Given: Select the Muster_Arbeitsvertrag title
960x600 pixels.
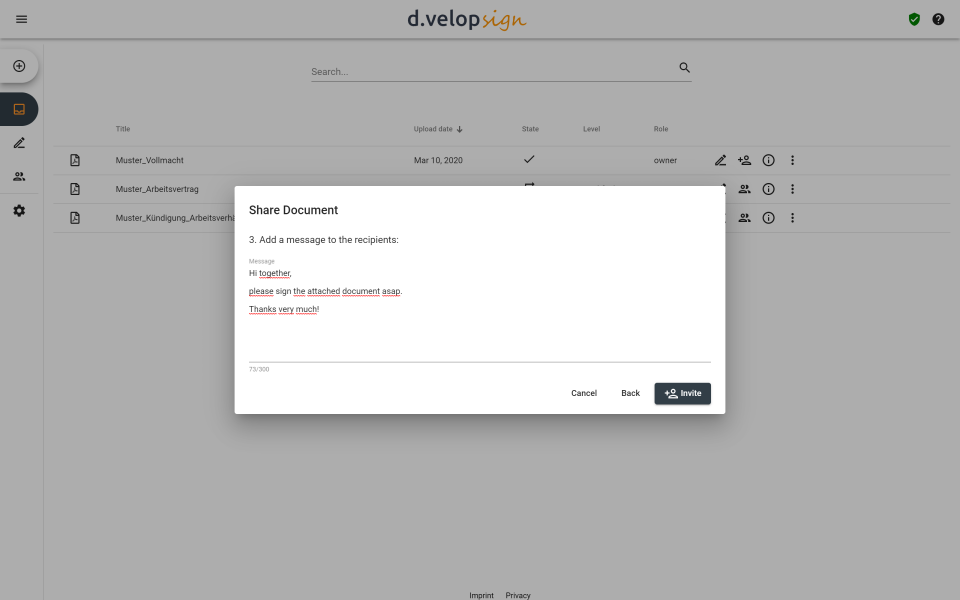Looking at the screenshot, I should click(x=157, y=189).
